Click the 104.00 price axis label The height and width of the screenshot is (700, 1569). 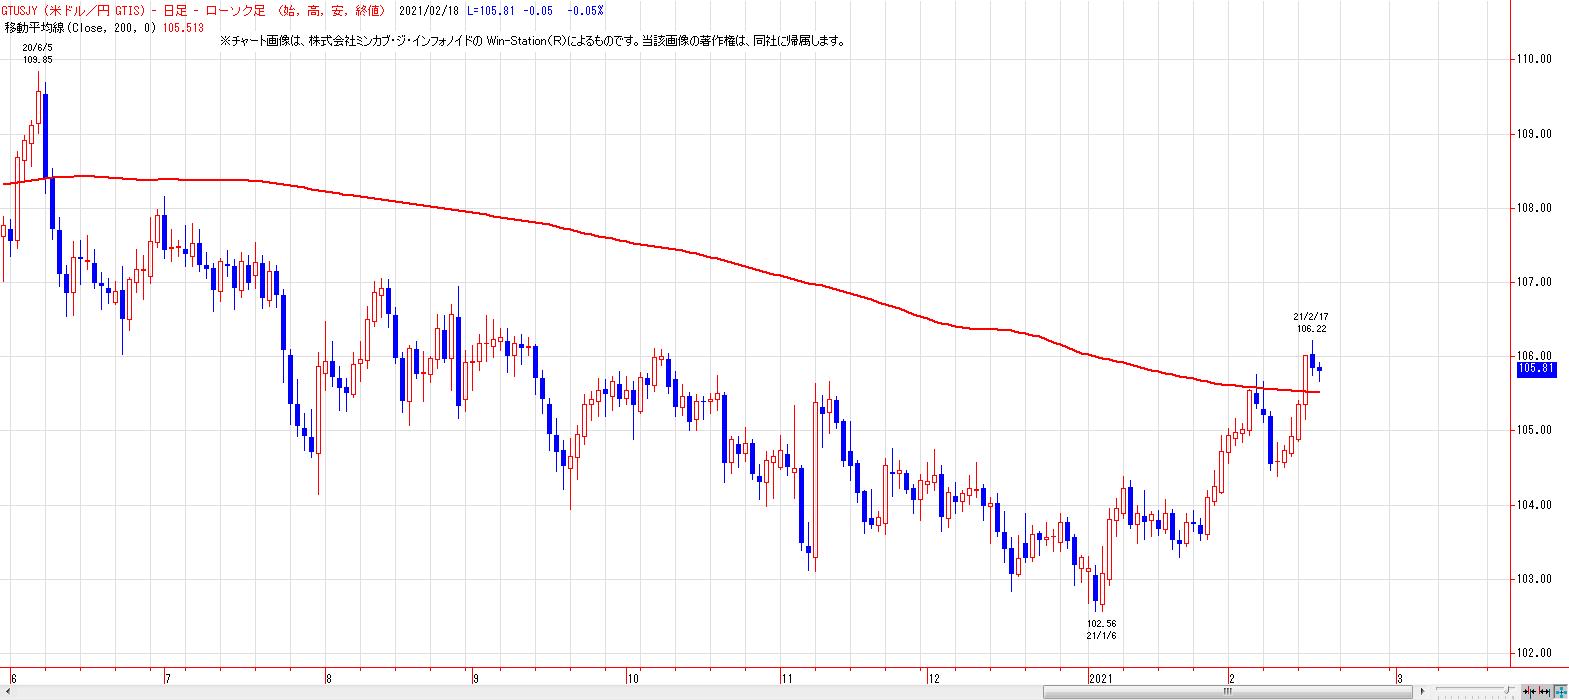point(1535,505)
